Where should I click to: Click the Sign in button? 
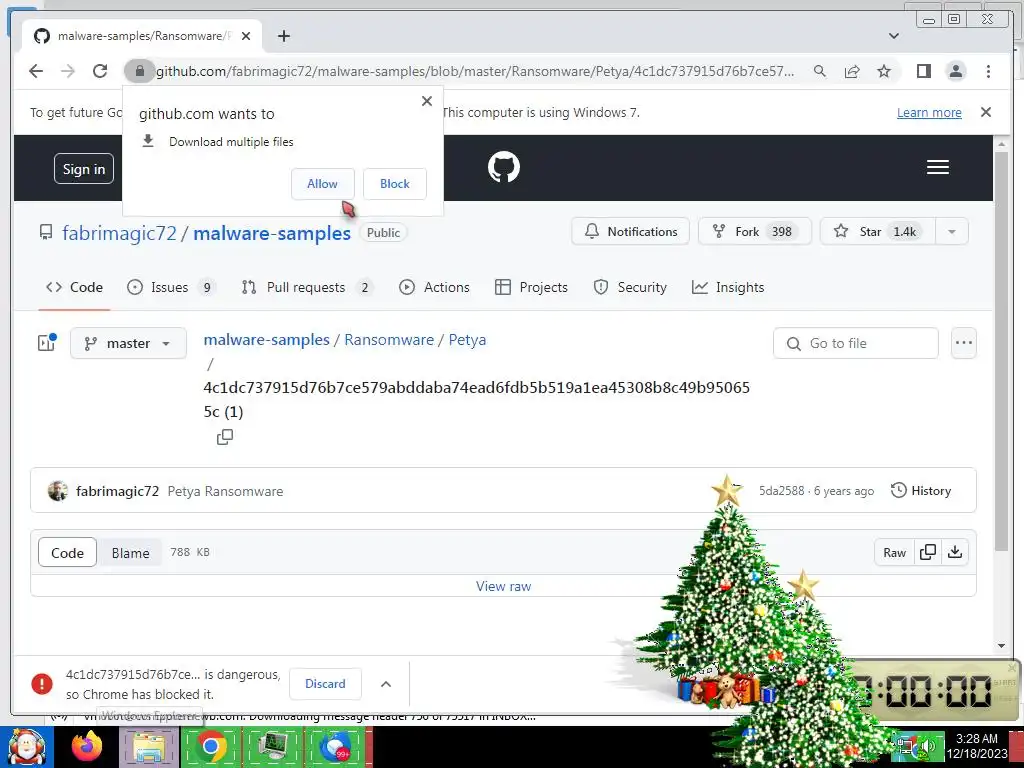[84, 169]
